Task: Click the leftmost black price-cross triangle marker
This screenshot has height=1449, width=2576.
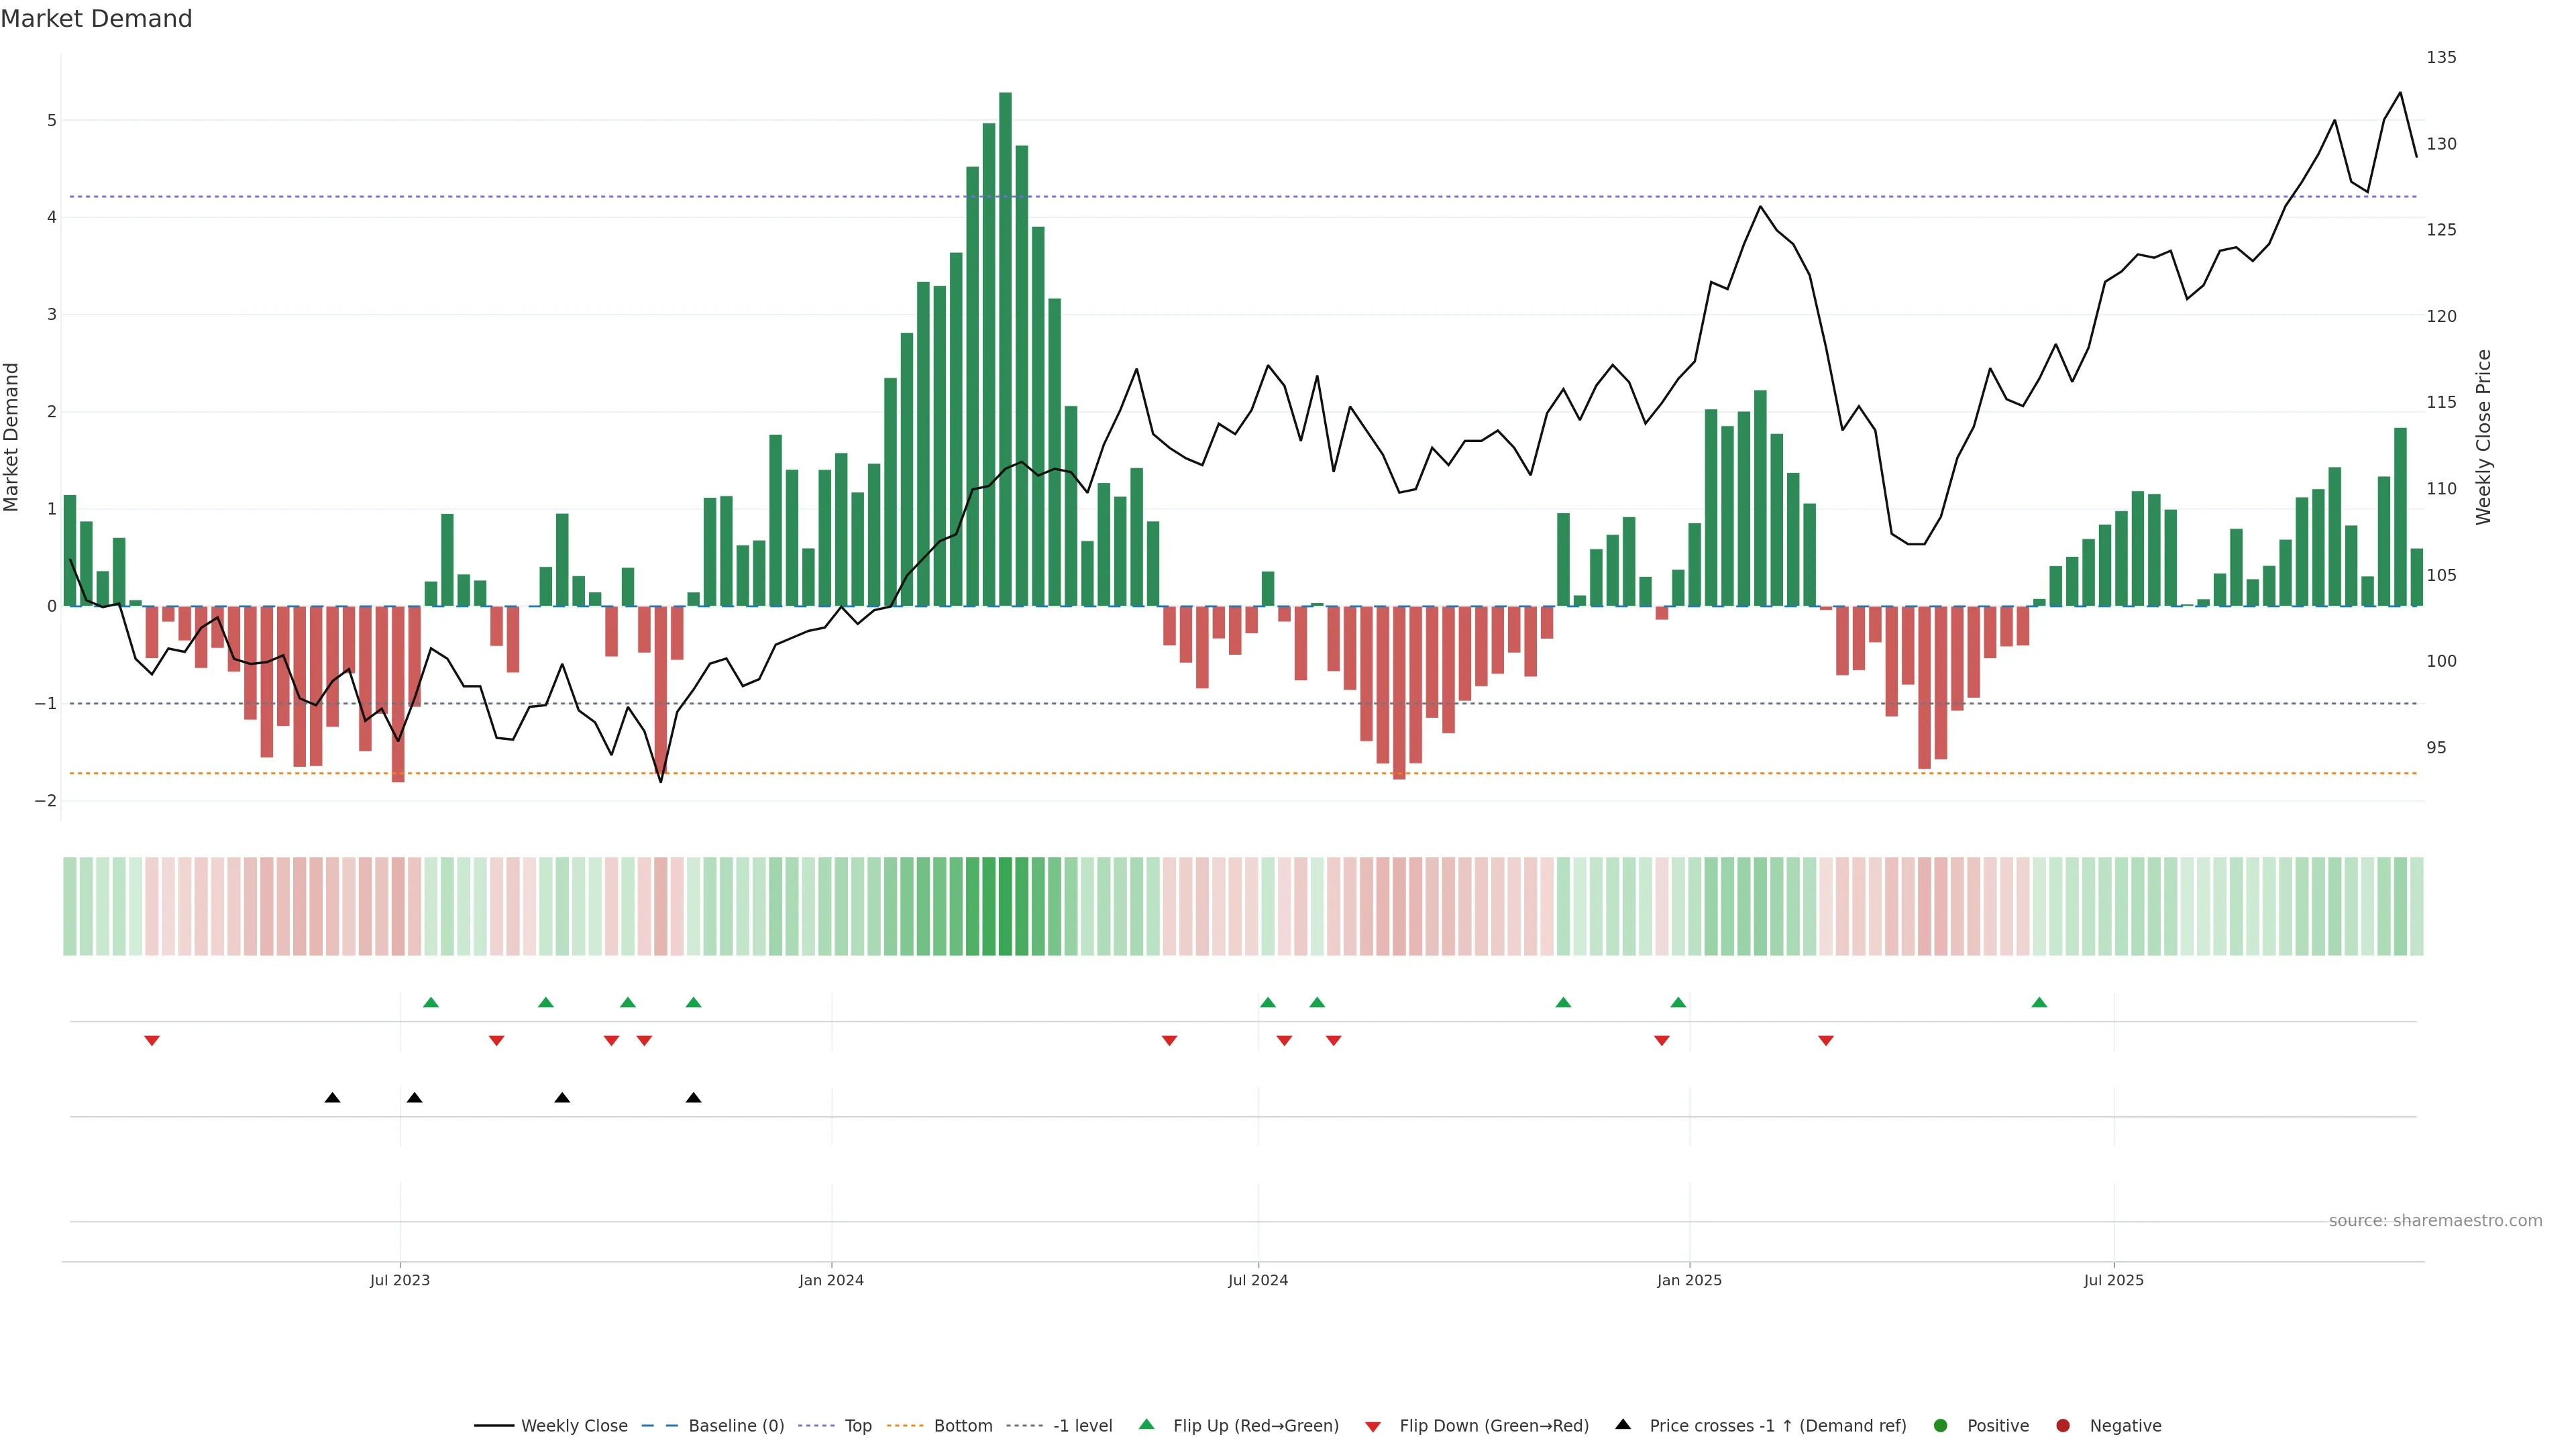Action: (333, 1098)
